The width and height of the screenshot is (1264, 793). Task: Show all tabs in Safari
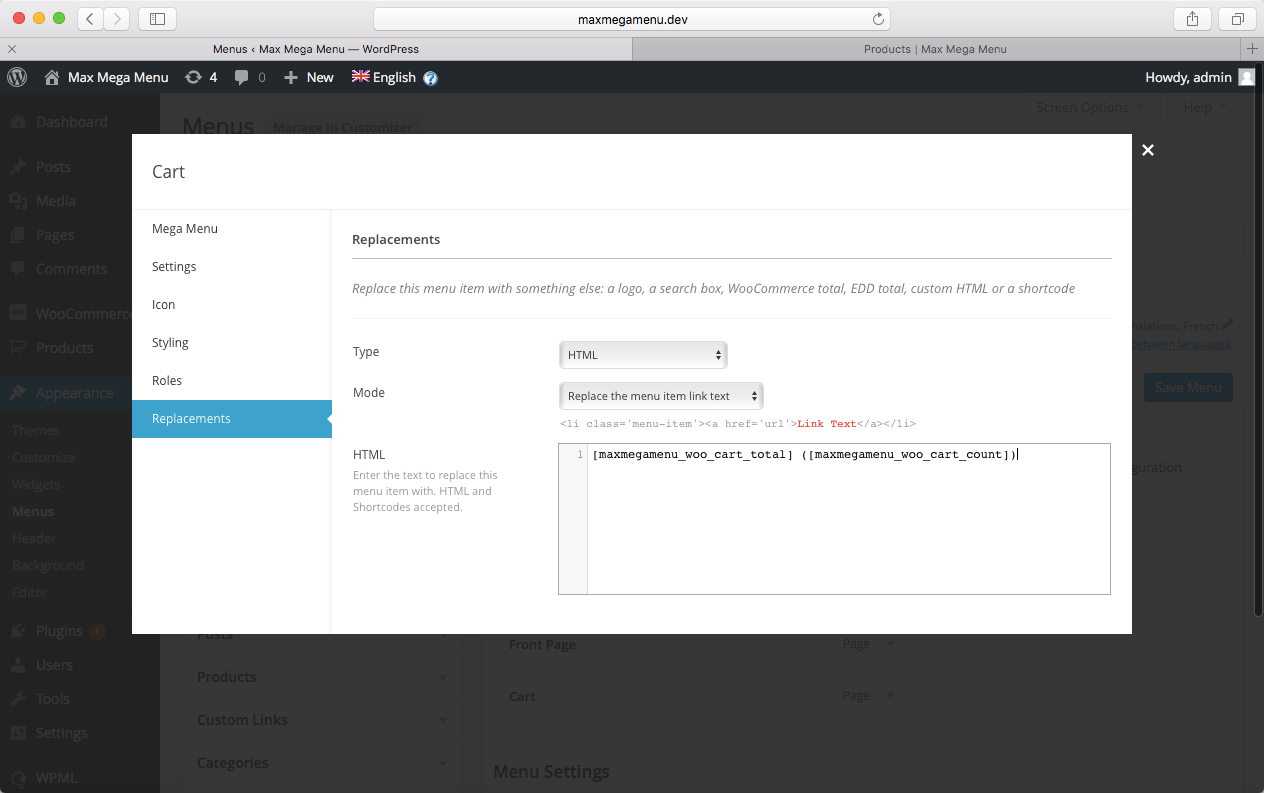pos(1237,18)
